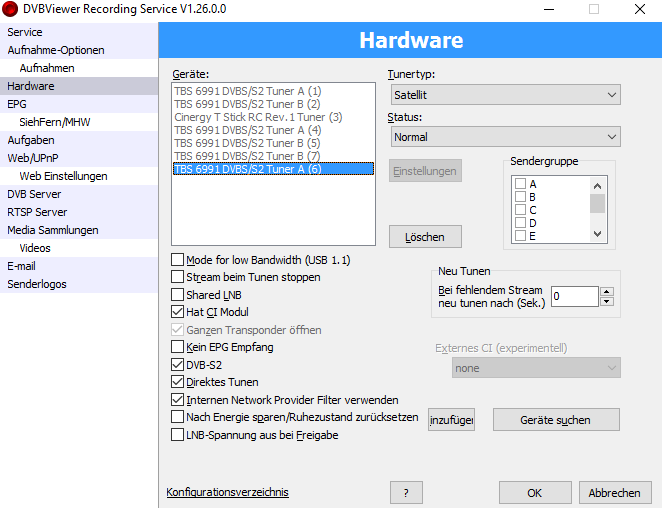Open the Tunertyp dropdown
The height and width of the screenshot is (508, 662).
pyautogui.click(x=505, y=95)
